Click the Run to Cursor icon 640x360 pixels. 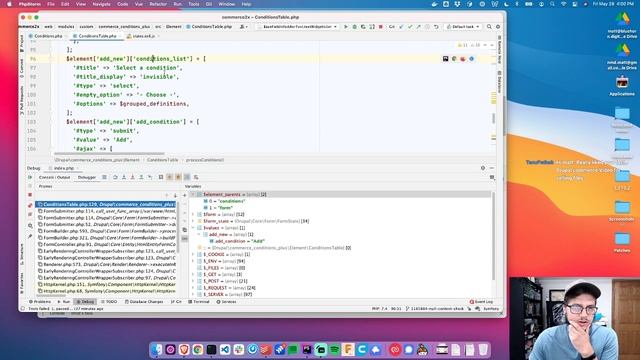[150, 177]
